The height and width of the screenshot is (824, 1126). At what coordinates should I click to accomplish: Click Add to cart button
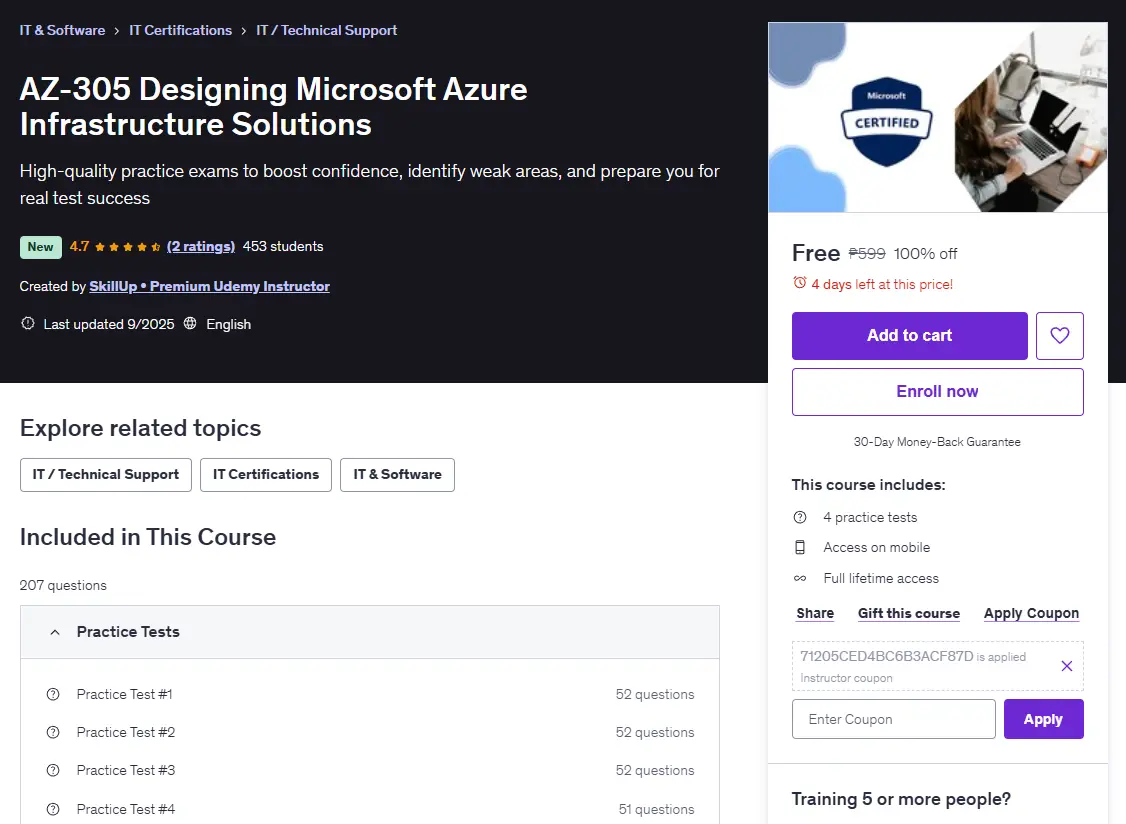click(x=910, y=335)
